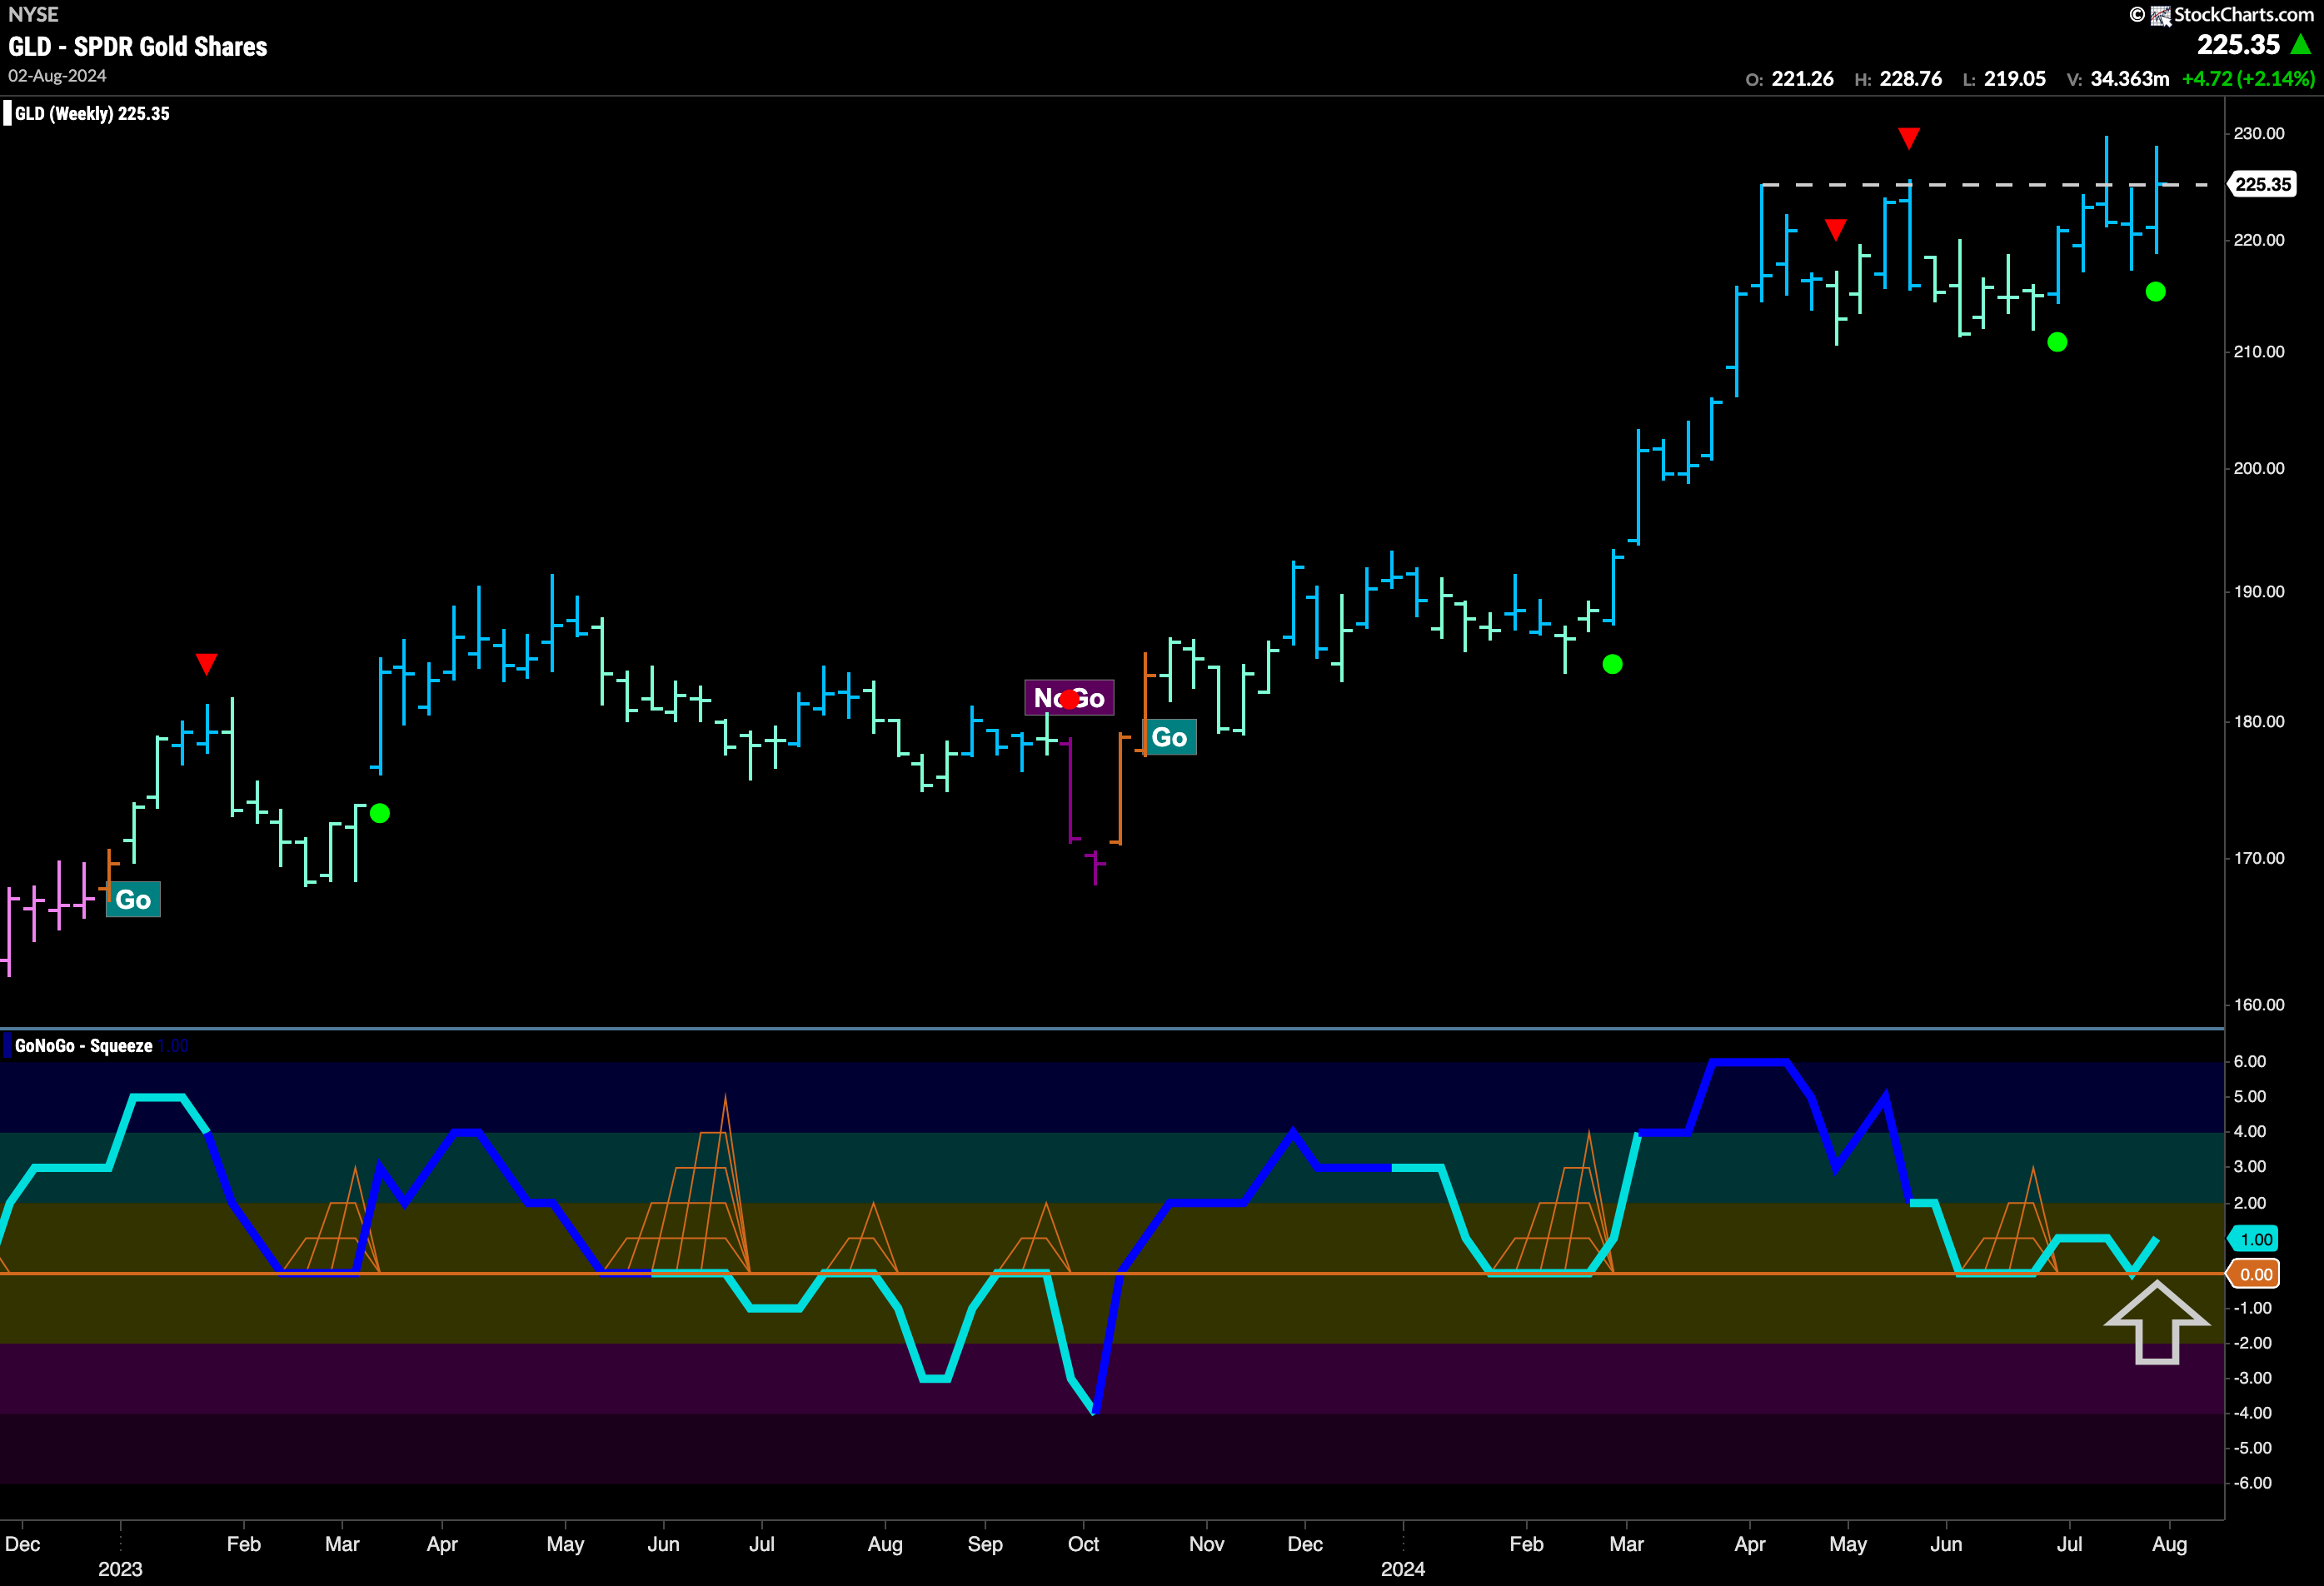Click the 6.00 oscillator axis label
The height and width of the screenshot is (1586, 2324).
[2250, 1062]
